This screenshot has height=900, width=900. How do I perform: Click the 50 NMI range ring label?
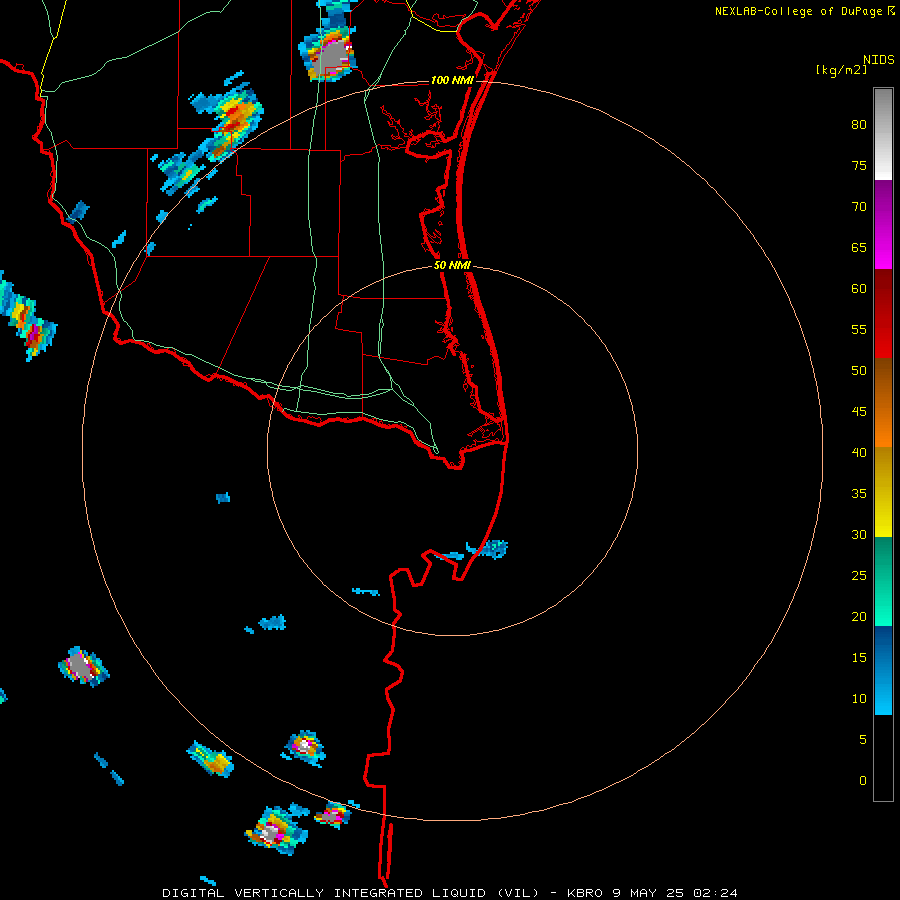click(452, 265)
